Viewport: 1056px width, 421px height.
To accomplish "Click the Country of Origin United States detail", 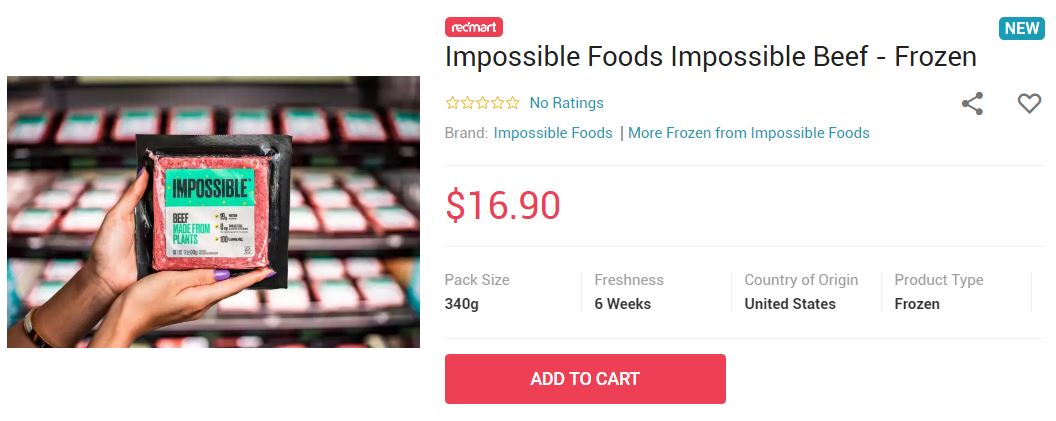I will point(800,292).
